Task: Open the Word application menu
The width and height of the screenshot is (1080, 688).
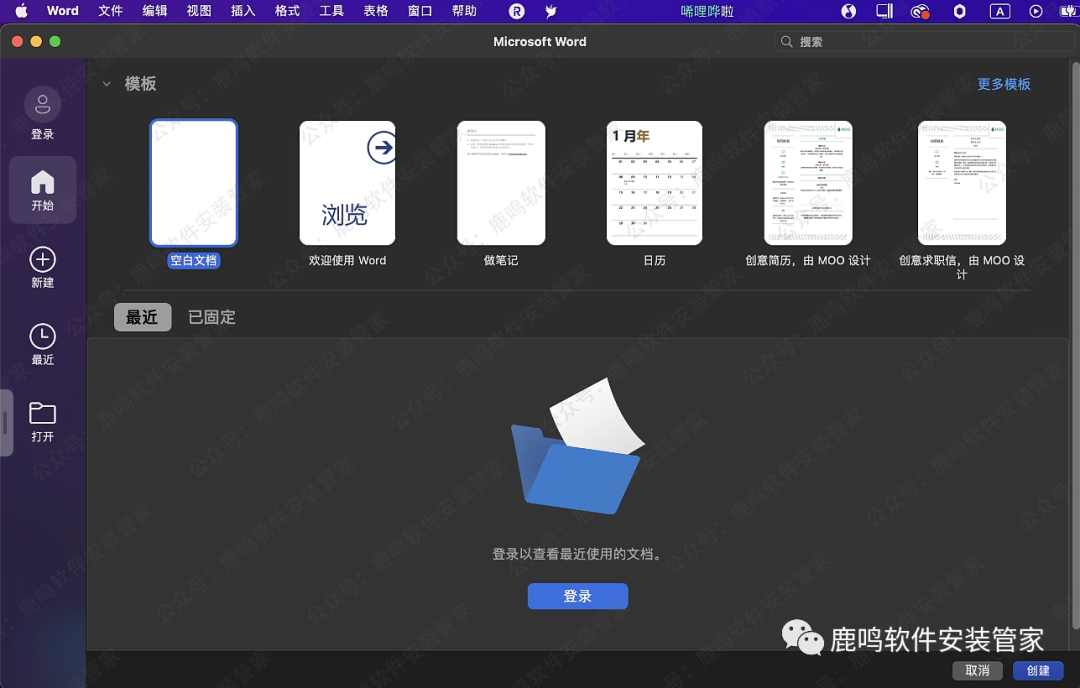Action: click(62, 11)
